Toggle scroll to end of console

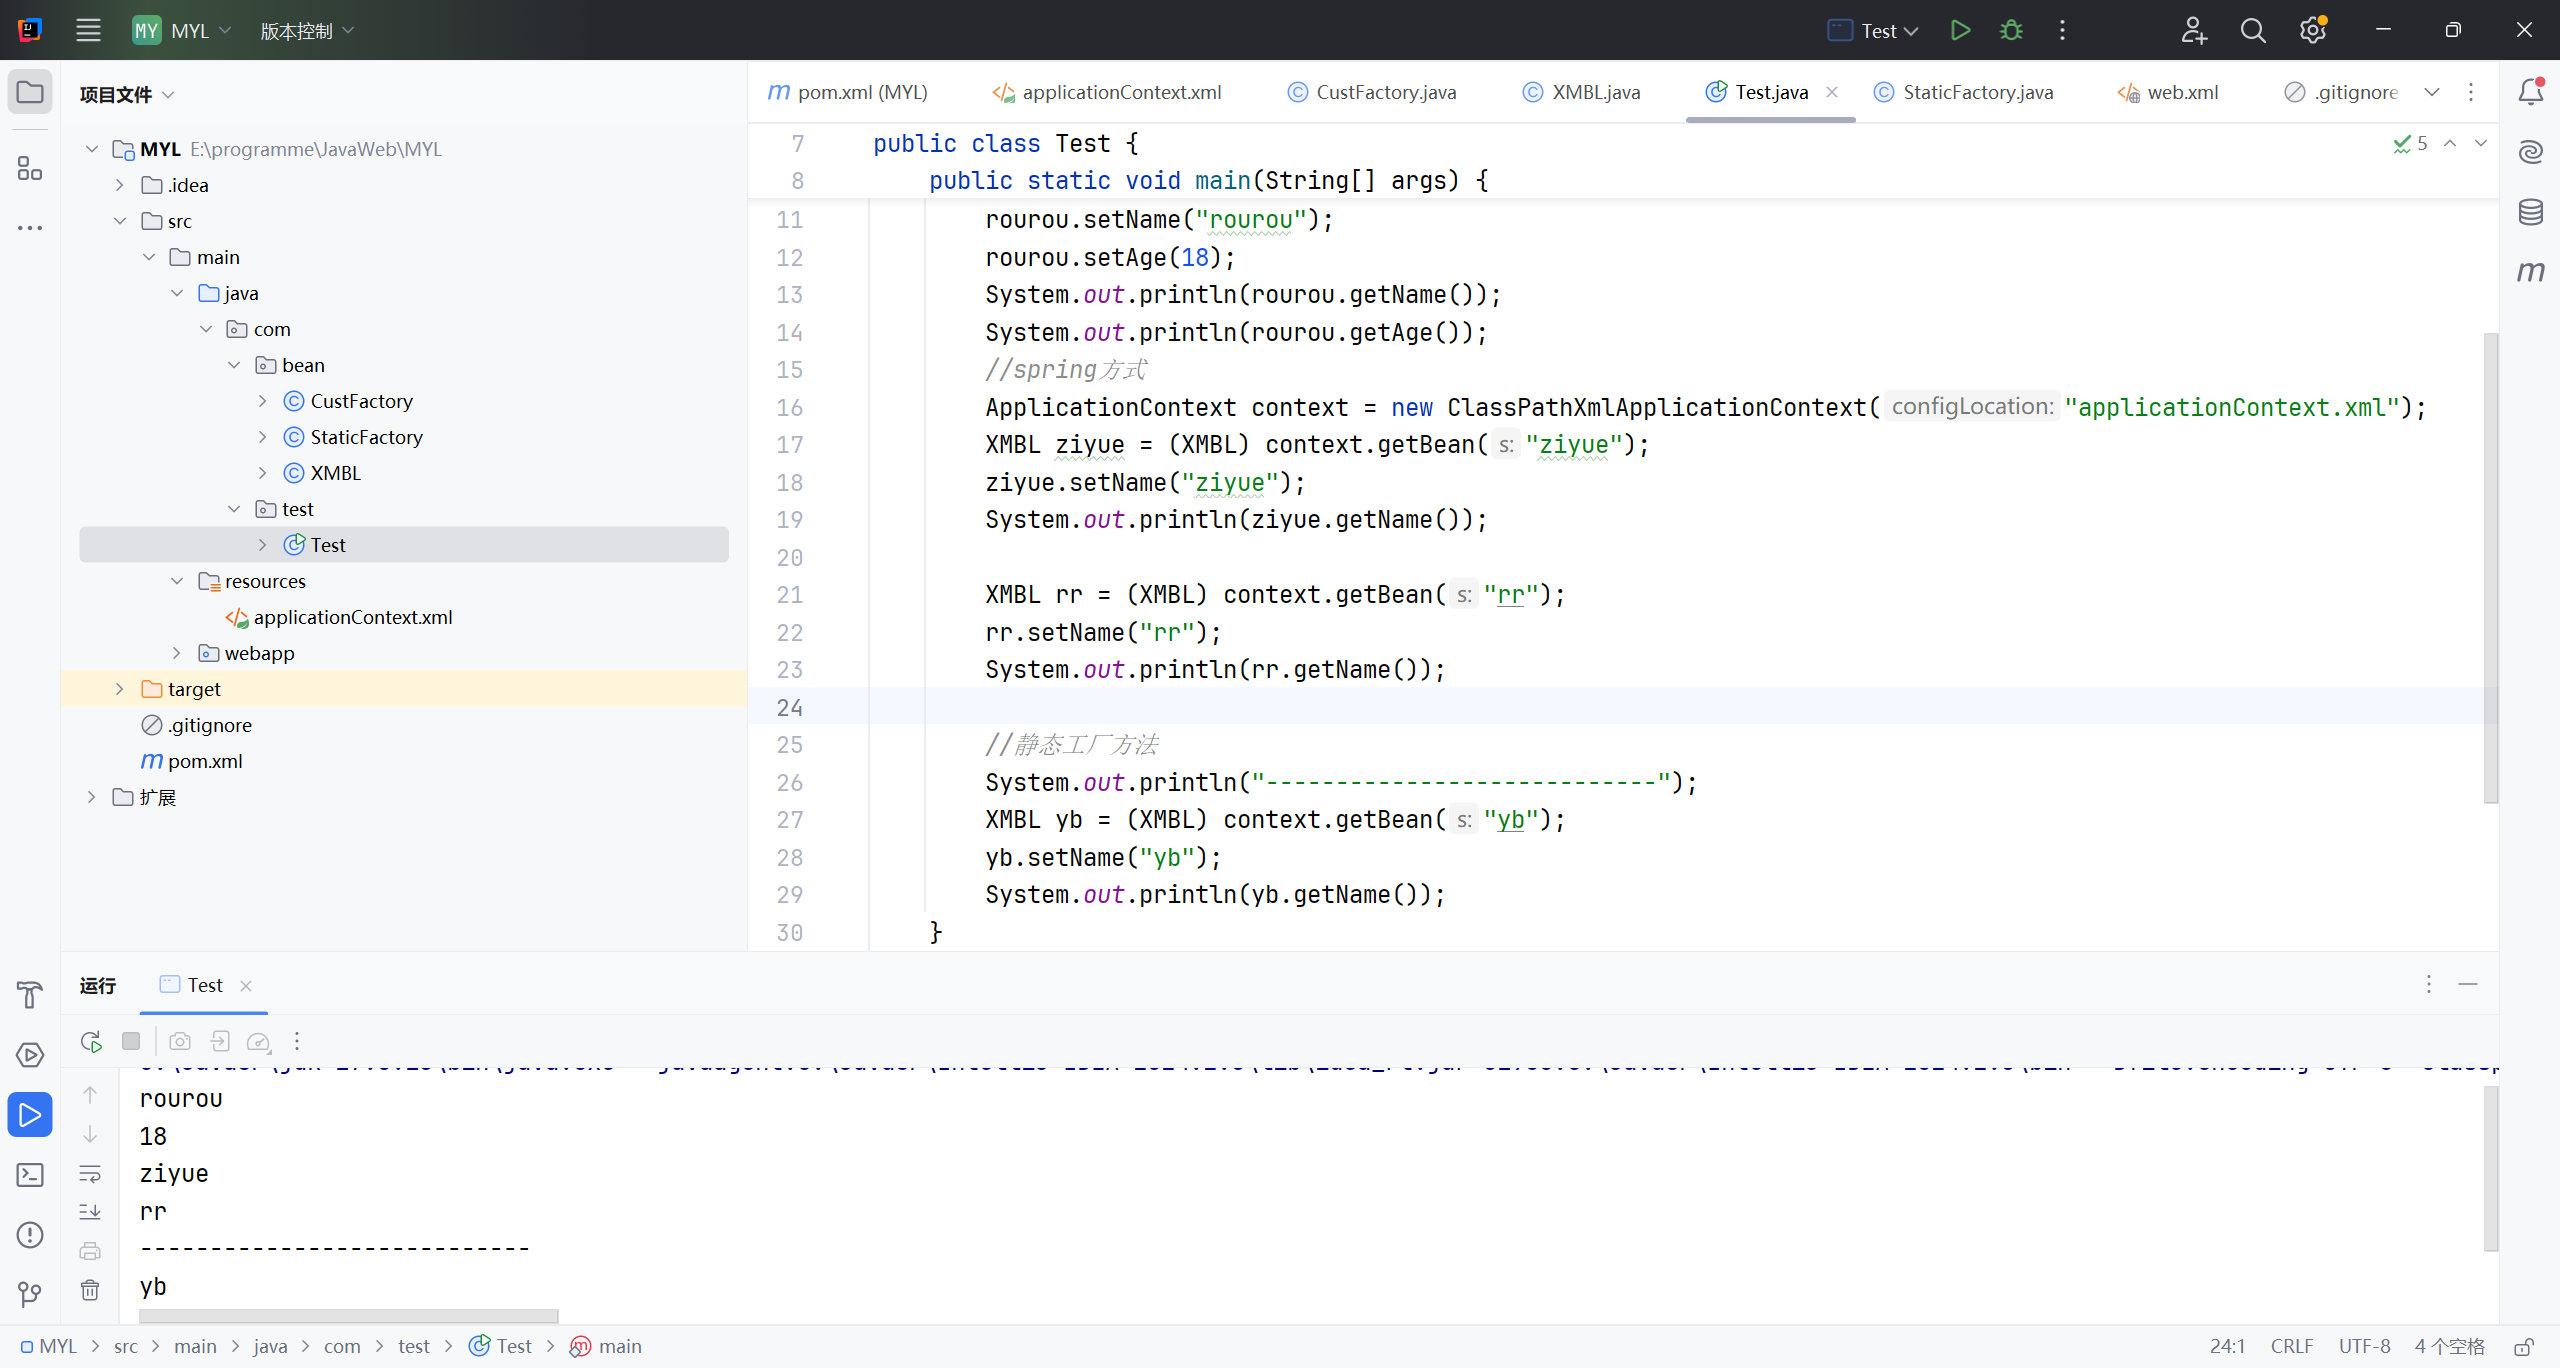(x=90, y=1212)
